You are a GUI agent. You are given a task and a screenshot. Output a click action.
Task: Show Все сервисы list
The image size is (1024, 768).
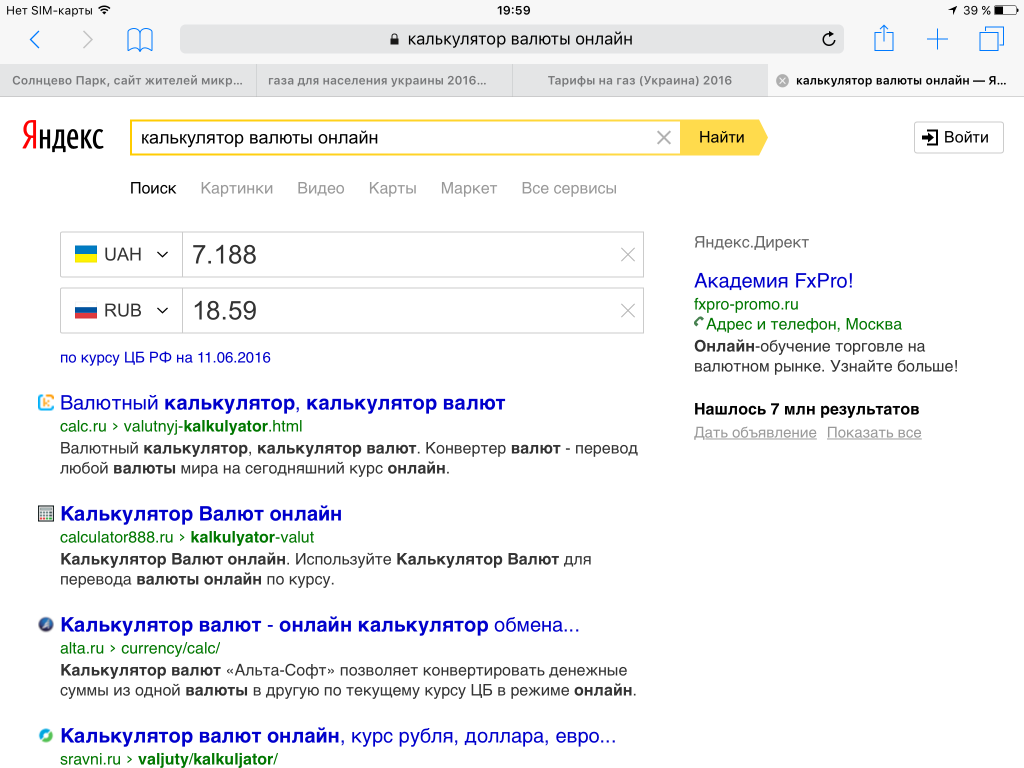tap(569, 189)
